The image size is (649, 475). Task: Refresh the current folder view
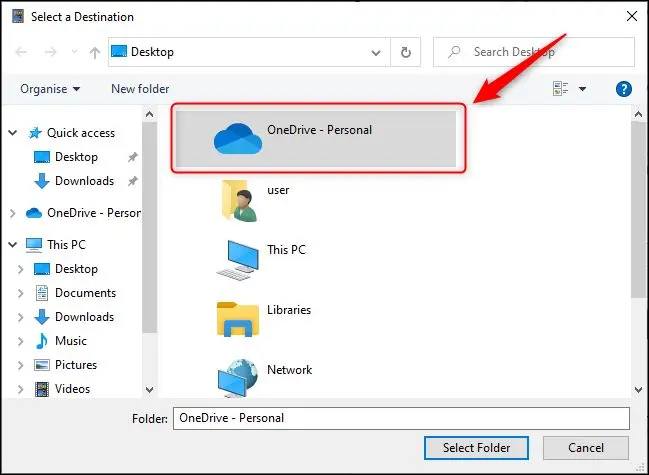pyautogui.click(x=406, y=52)
